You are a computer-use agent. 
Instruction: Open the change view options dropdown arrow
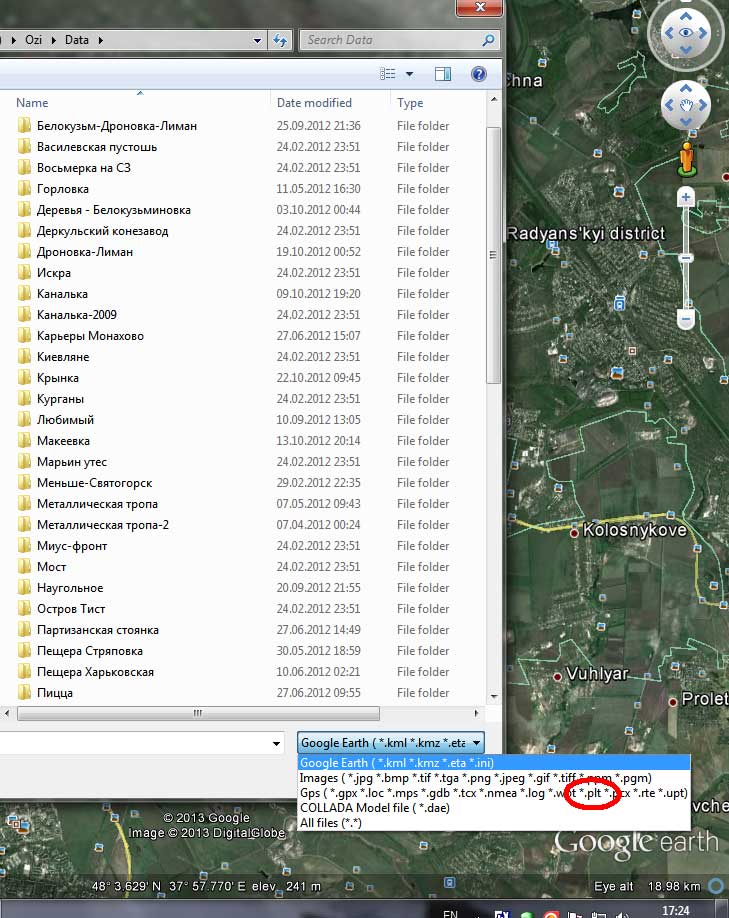click(x=409, y=74)
